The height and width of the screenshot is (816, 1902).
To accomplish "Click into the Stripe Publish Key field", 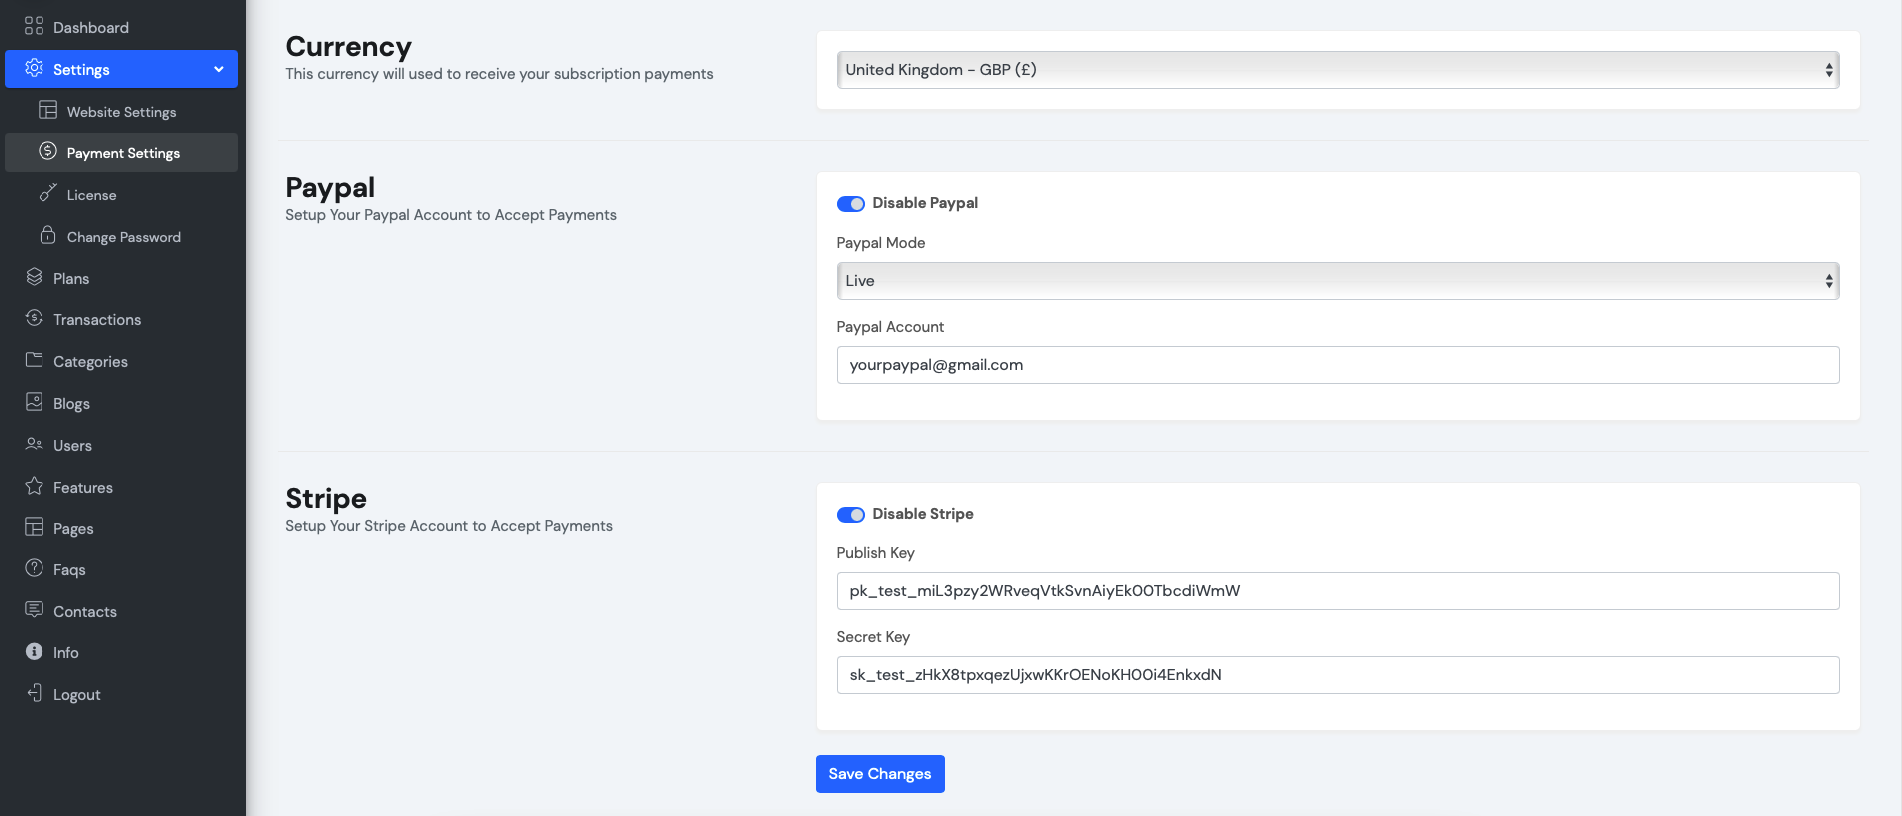I will pyautogui.click(x=1337, y=591).
